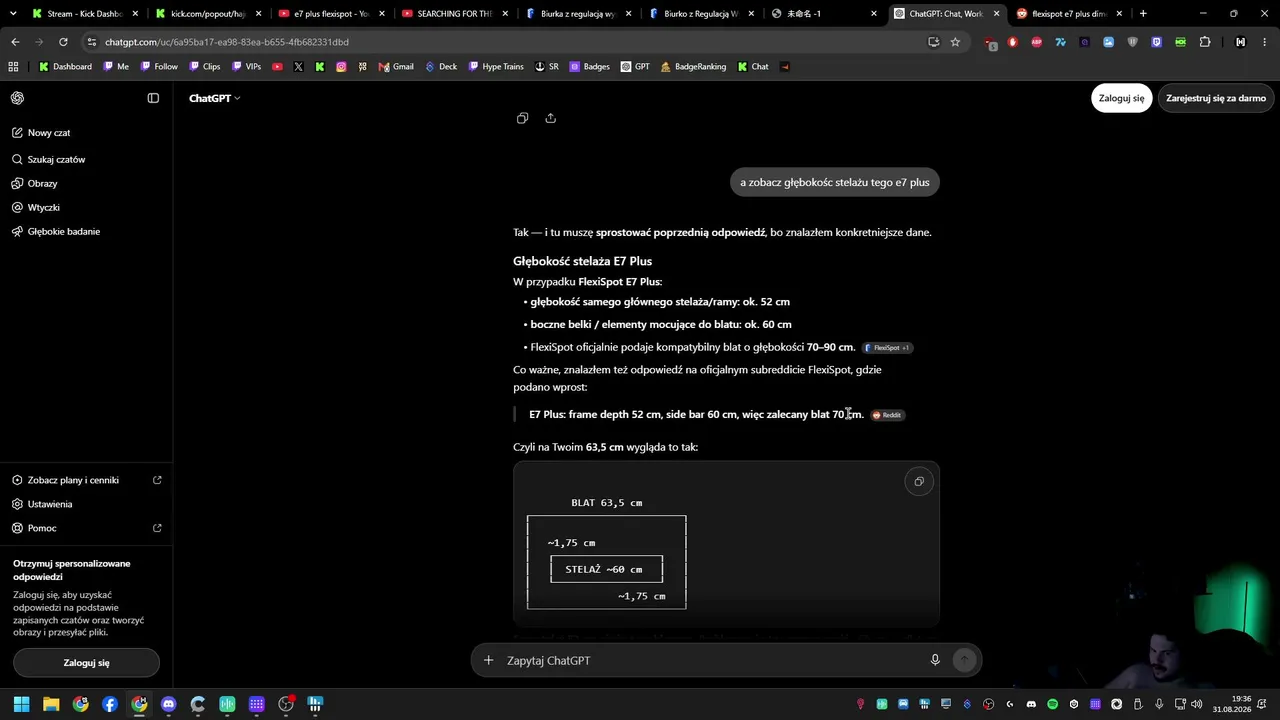Open File Explorer from the taskbar
Viewport: 1280px width, 720px height.
[51, 704]
